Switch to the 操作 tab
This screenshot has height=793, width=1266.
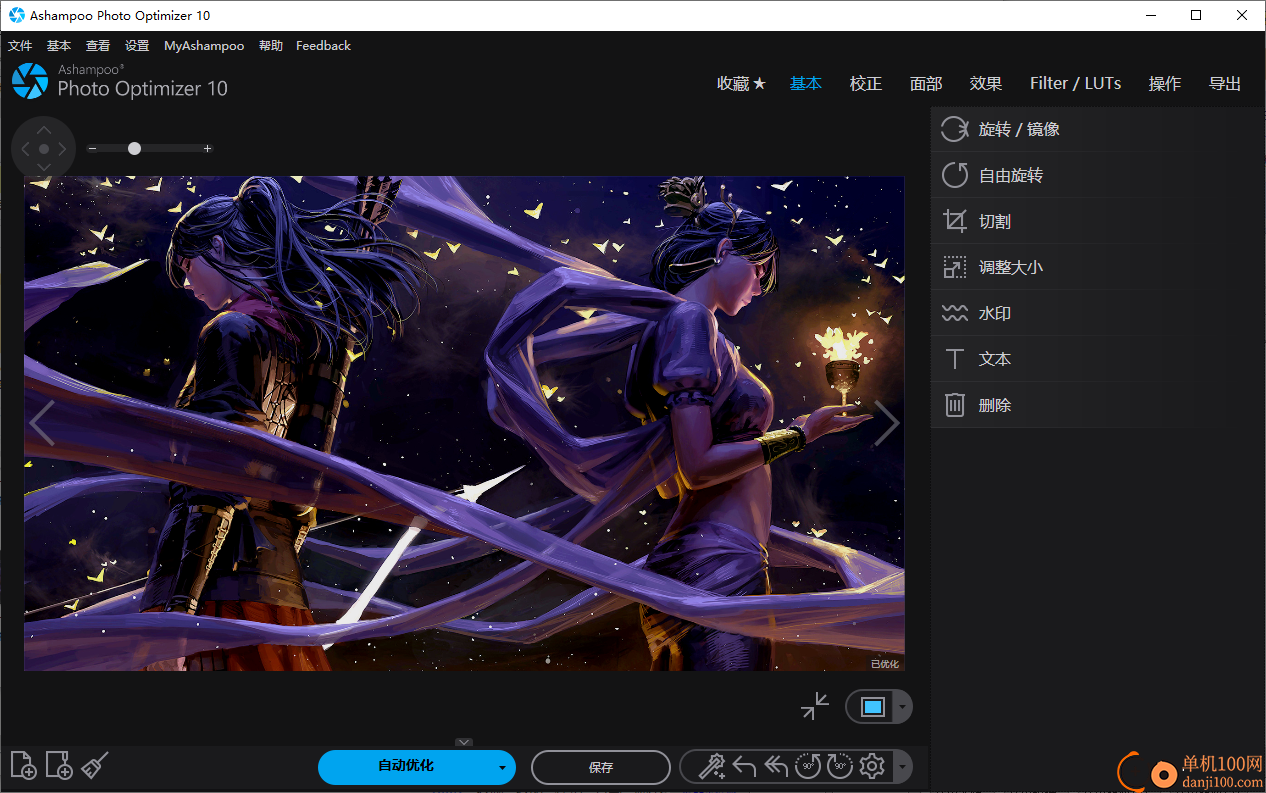pos(1165,84)
